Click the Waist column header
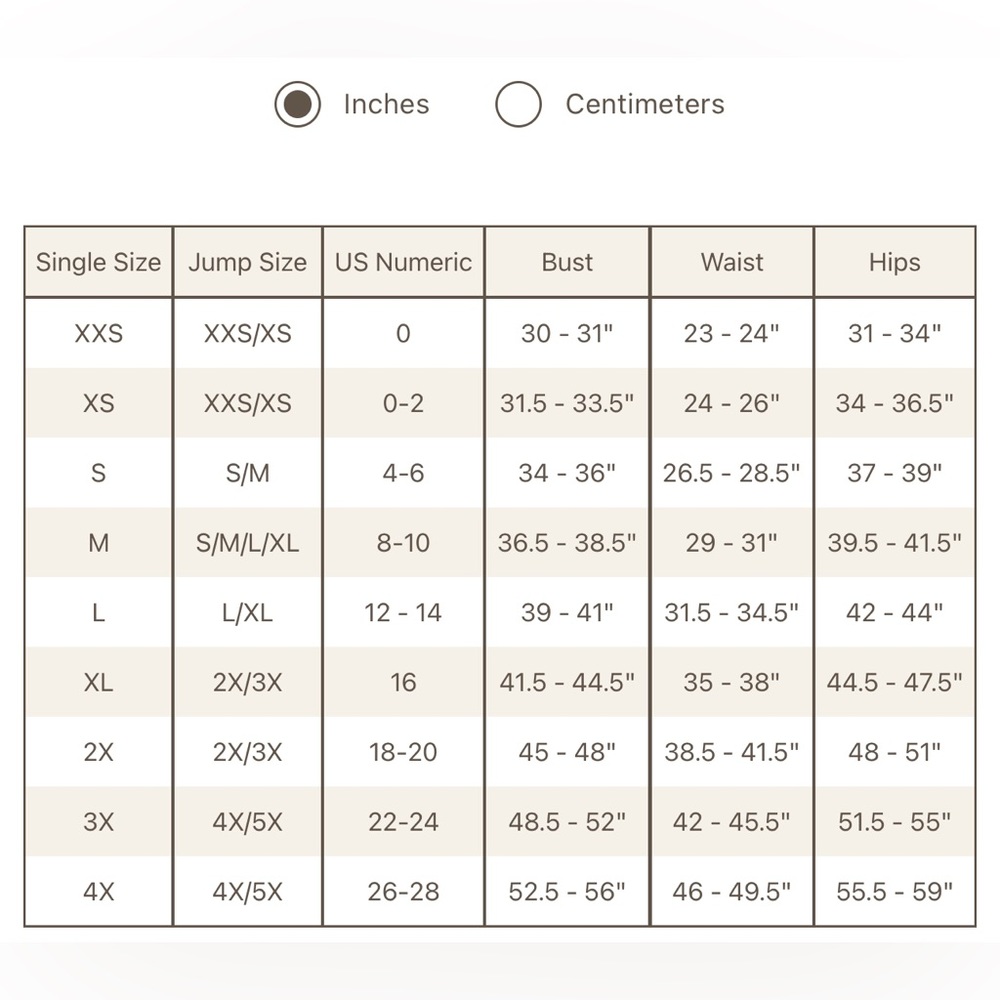The height and width of the screenshot is (1000, 1000). tap(732, 262)
